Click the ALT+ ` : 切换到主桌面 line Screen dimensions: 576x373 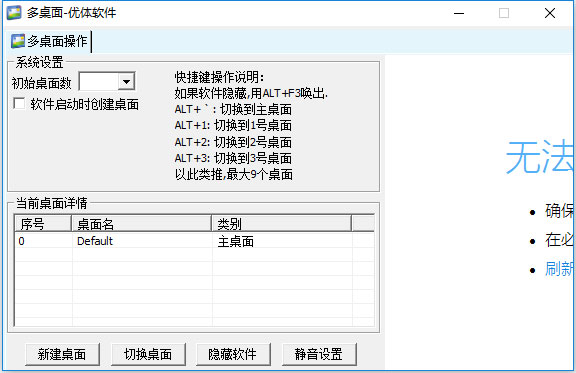pos(233,110)
